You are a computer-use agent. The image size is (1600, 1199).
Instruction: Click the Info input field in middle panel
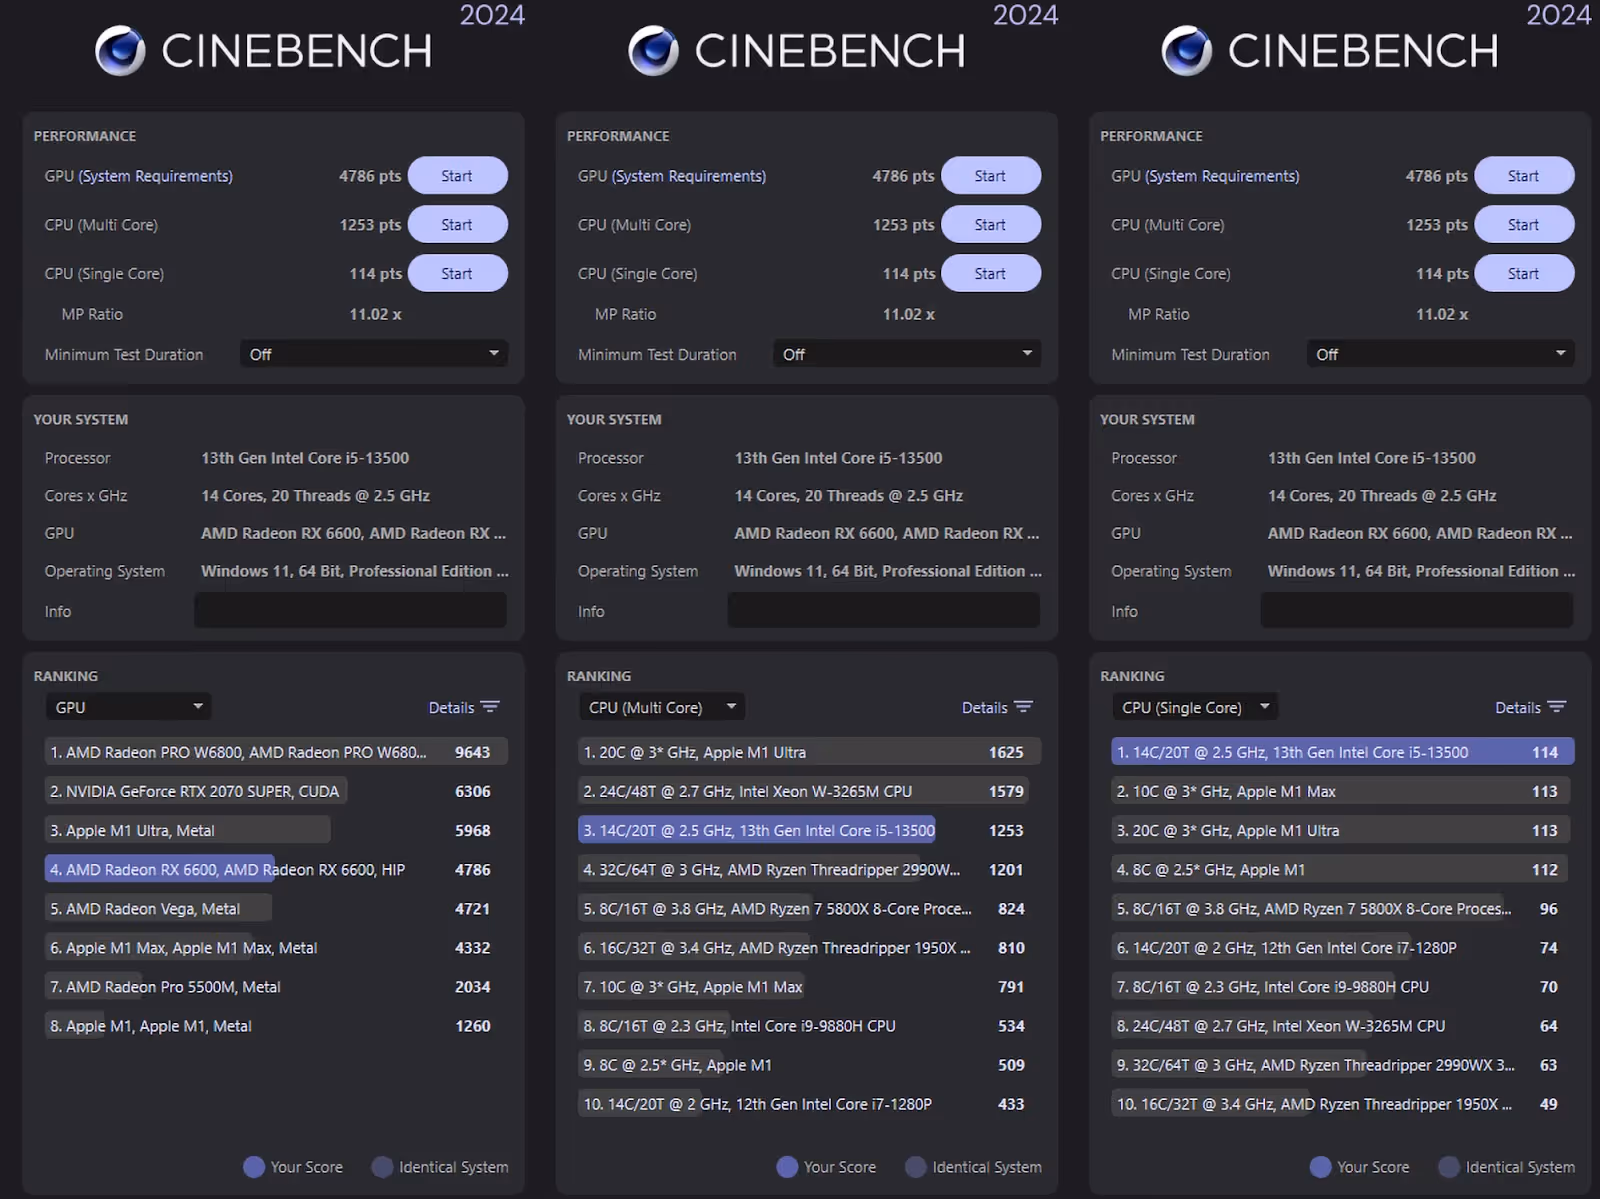pyautogui.click(x=884, y=610)
